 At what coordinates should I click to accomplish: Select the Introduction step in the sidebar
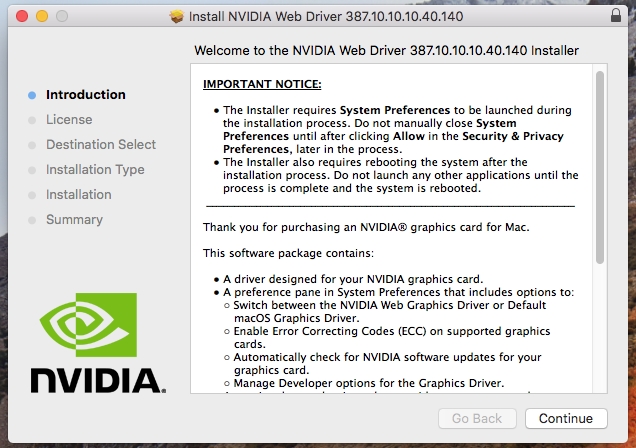(x=86, y=94)
